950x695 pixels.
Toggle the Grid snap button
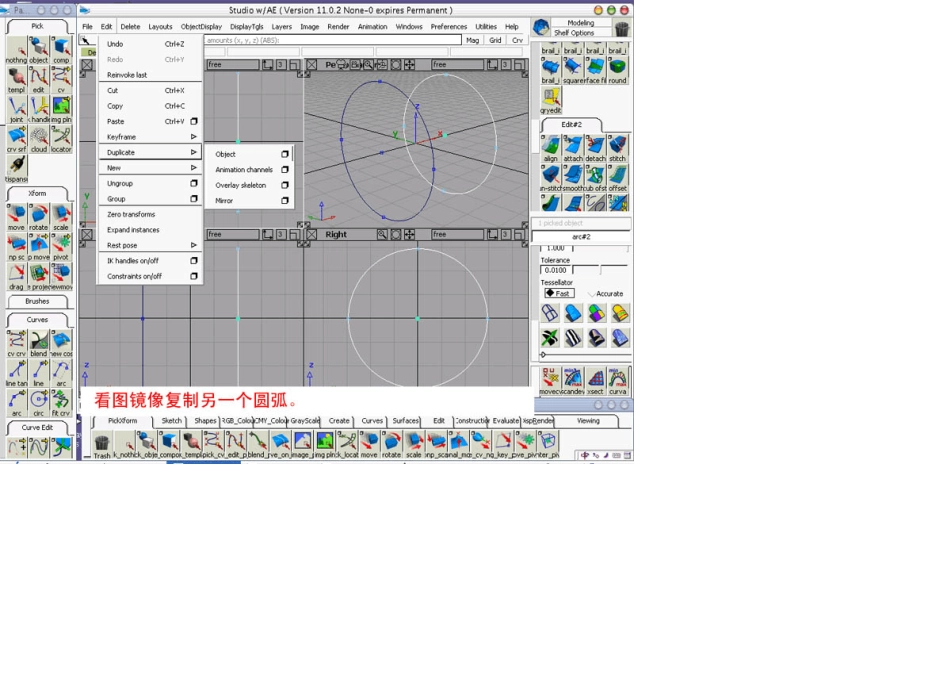495,40
